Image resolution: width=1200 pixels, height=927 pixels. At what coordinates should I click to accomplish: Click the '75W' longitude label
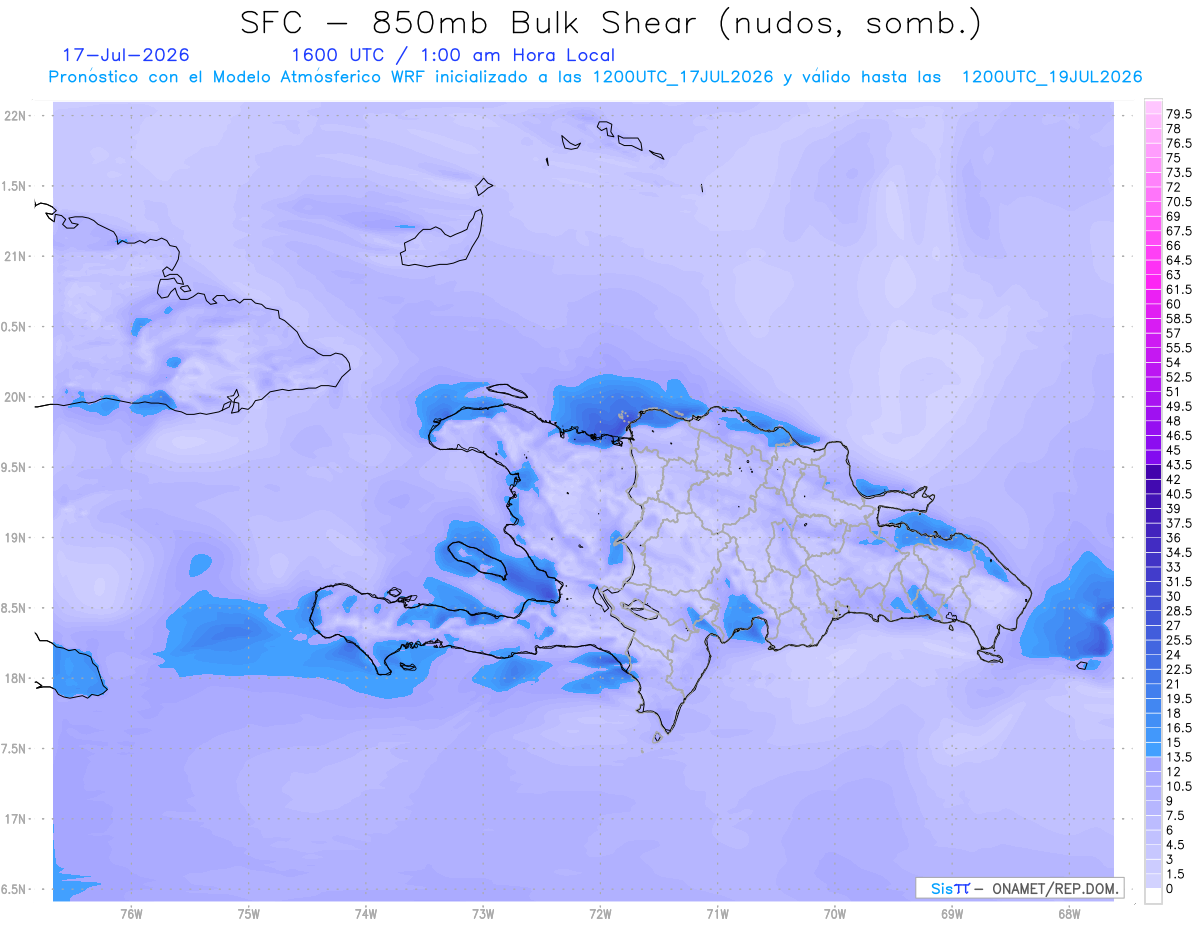point(248,913)
